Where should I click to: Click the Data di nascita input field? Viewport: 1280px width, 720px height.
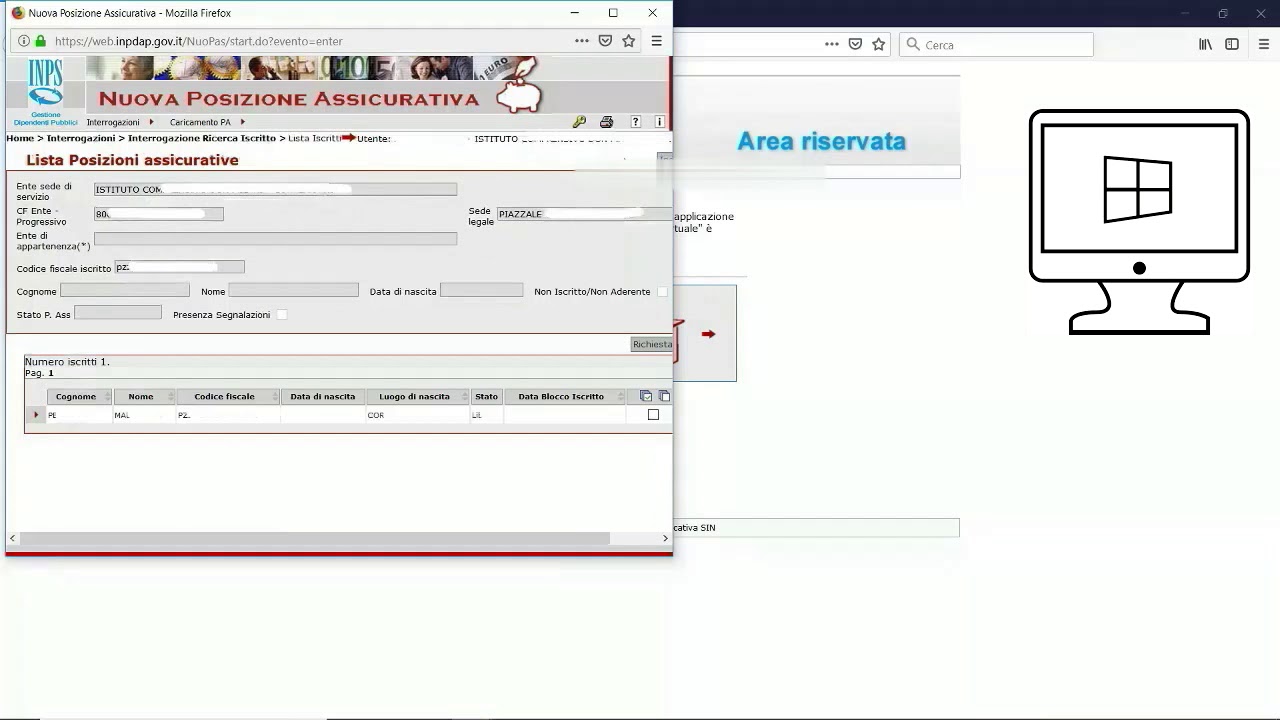[x=481, y=290]
